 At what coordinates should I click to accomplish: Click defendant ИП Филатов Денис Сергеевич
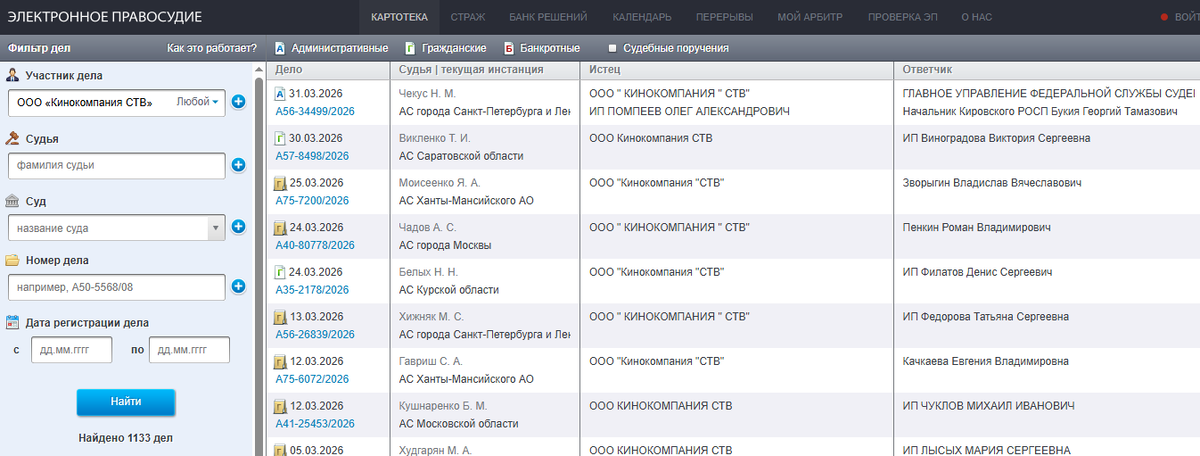pos(979,272)
